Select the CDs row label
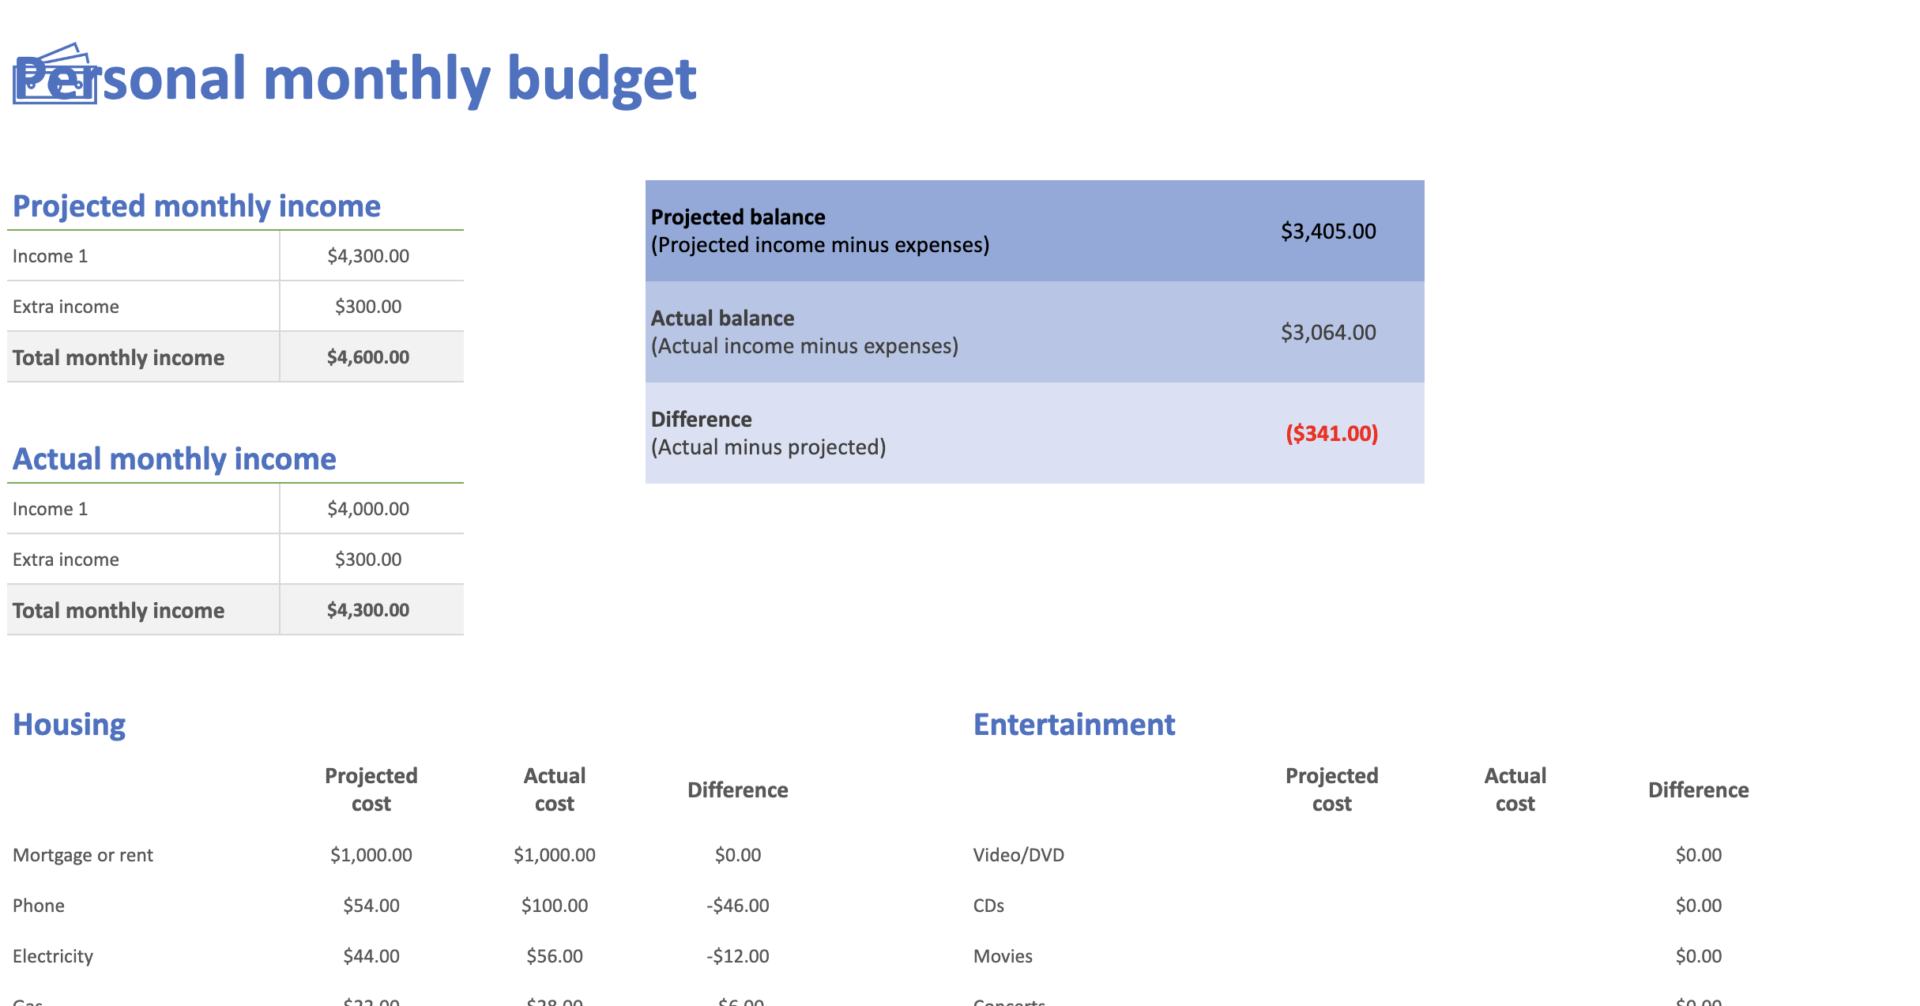 [988, 906]
